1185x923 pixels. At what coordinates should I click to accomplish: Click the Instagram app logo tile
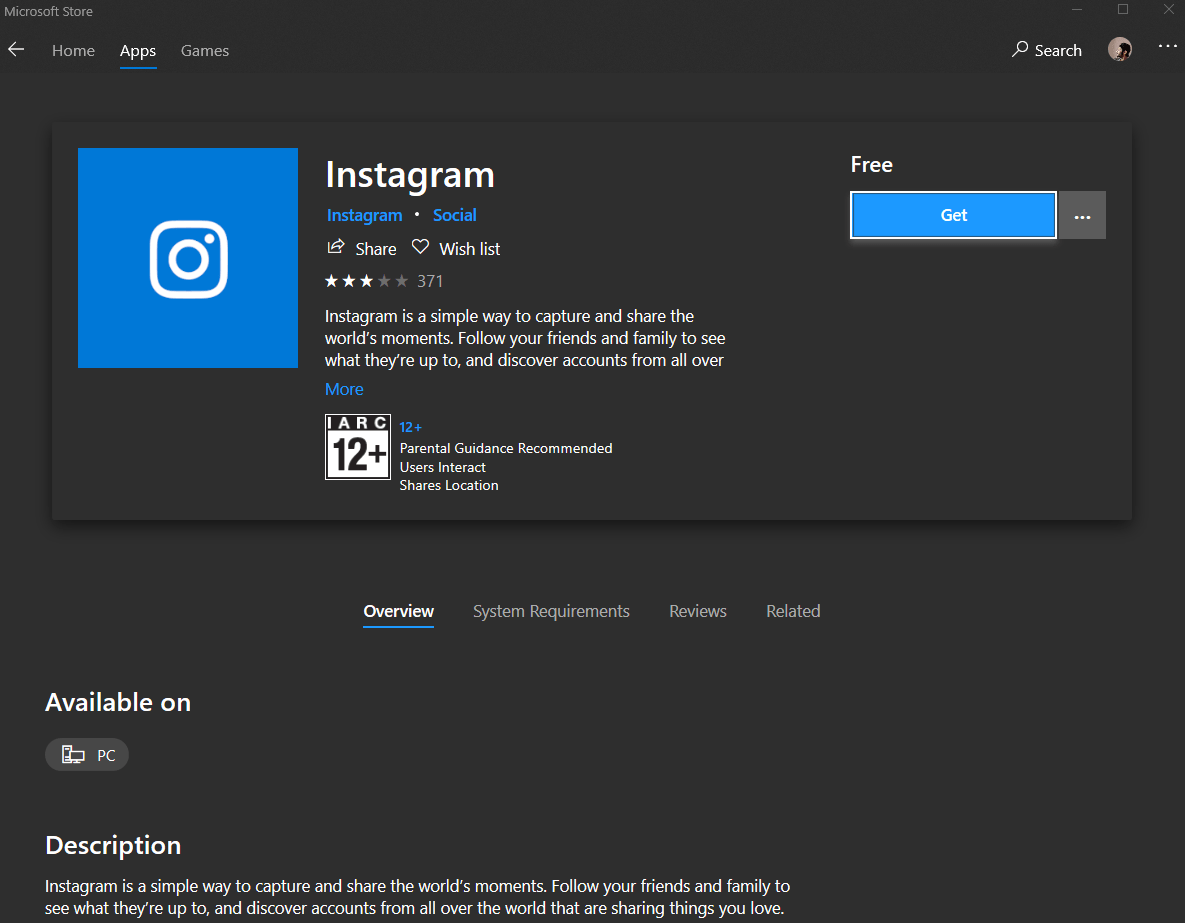click(x=188, y=258)
